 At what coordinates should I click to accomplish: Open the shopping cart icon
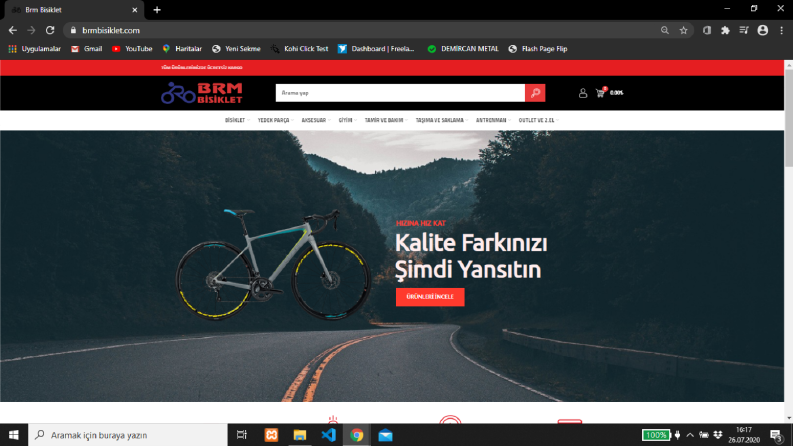(x=600, y=93)
